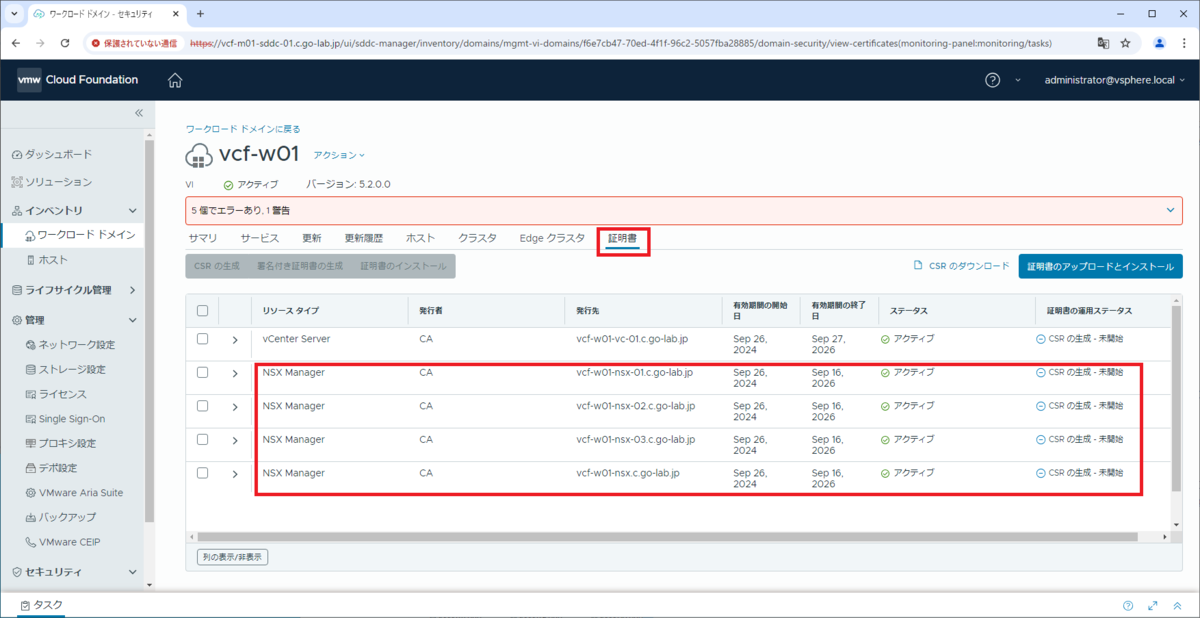The height and width of the screenshot is (618, 1200).
Task: Switch to the Edge クラスタ tab
Action: tap(552, 238)
